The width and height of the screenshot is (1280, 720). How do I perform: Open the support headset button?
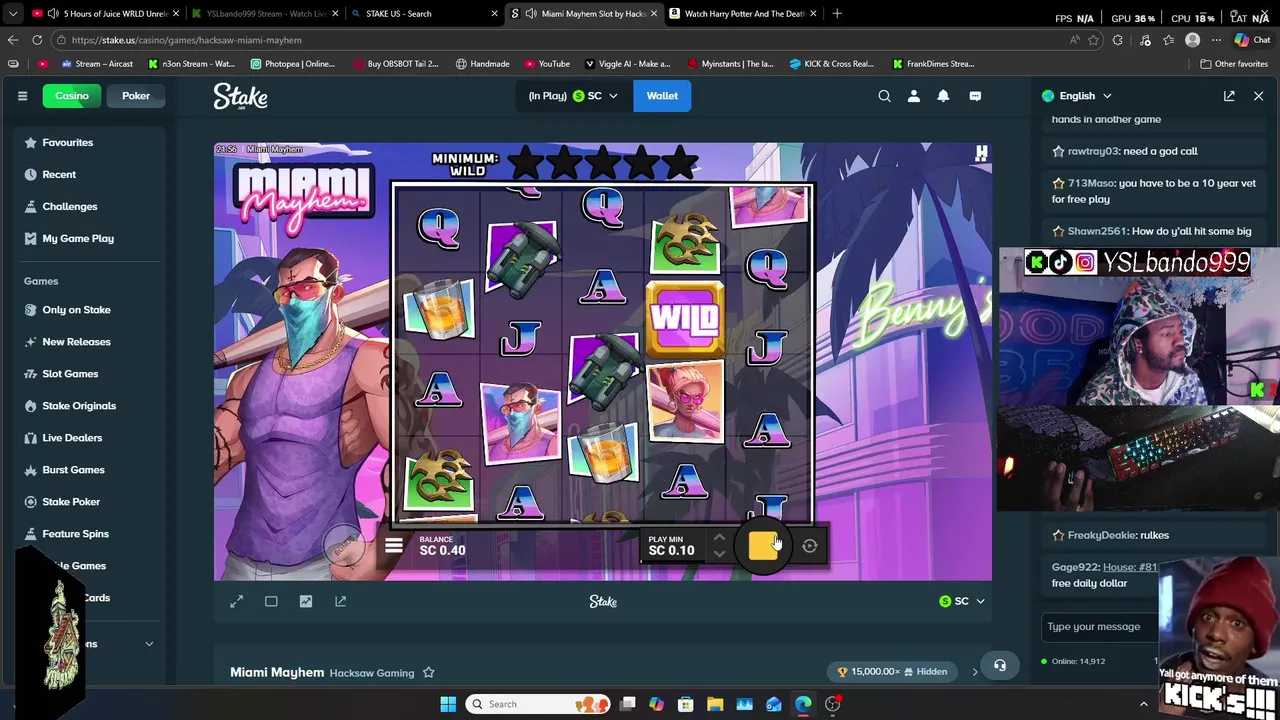pyautogui.click(x=1000, y=665)
